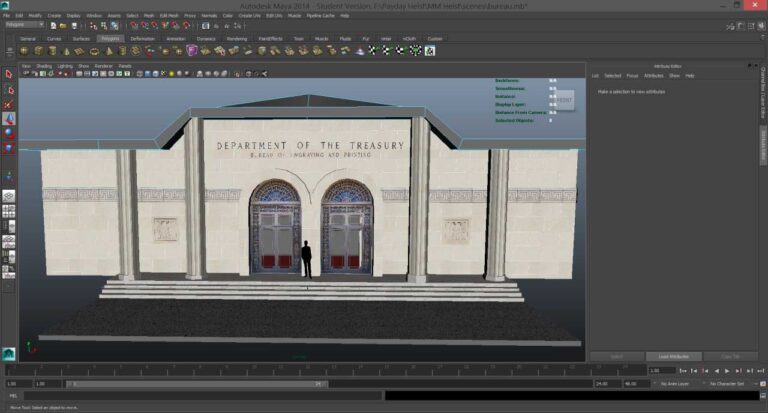Image resolution: width=768 pixels, height=413 pixels.
Task: Click the MEL command line input
Action: [x=202, y=395]
